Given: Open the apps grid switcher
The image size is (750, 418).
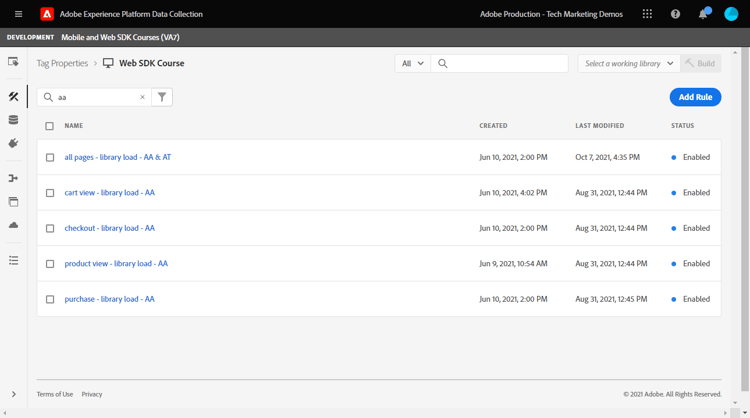Looking at the screenshot, I should [x=647, y=14].
